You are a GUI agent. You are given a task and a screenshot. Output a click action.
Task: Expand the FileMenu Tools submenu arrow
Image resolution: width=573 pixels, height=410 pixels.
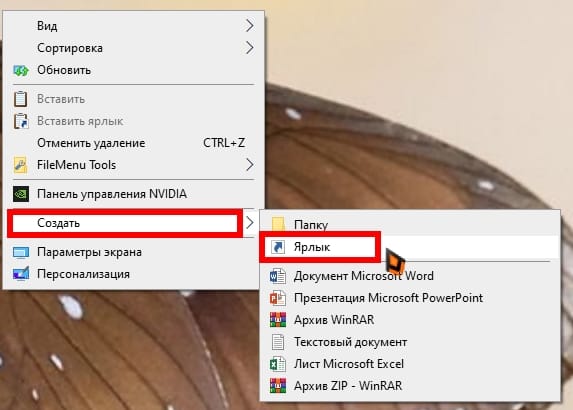(x=249, y=165)
